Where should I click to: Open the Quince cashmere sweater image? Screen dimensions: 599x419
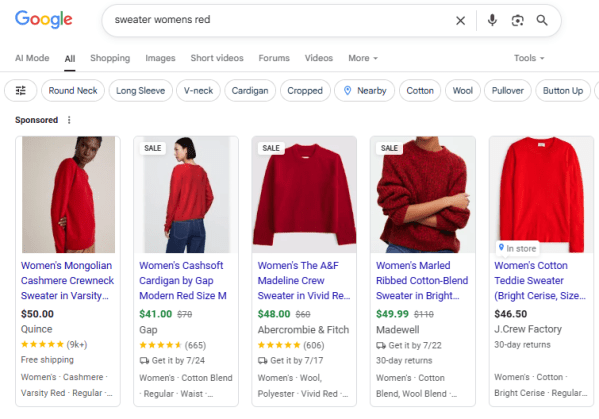pyautogui.click(x=68, y=194)
